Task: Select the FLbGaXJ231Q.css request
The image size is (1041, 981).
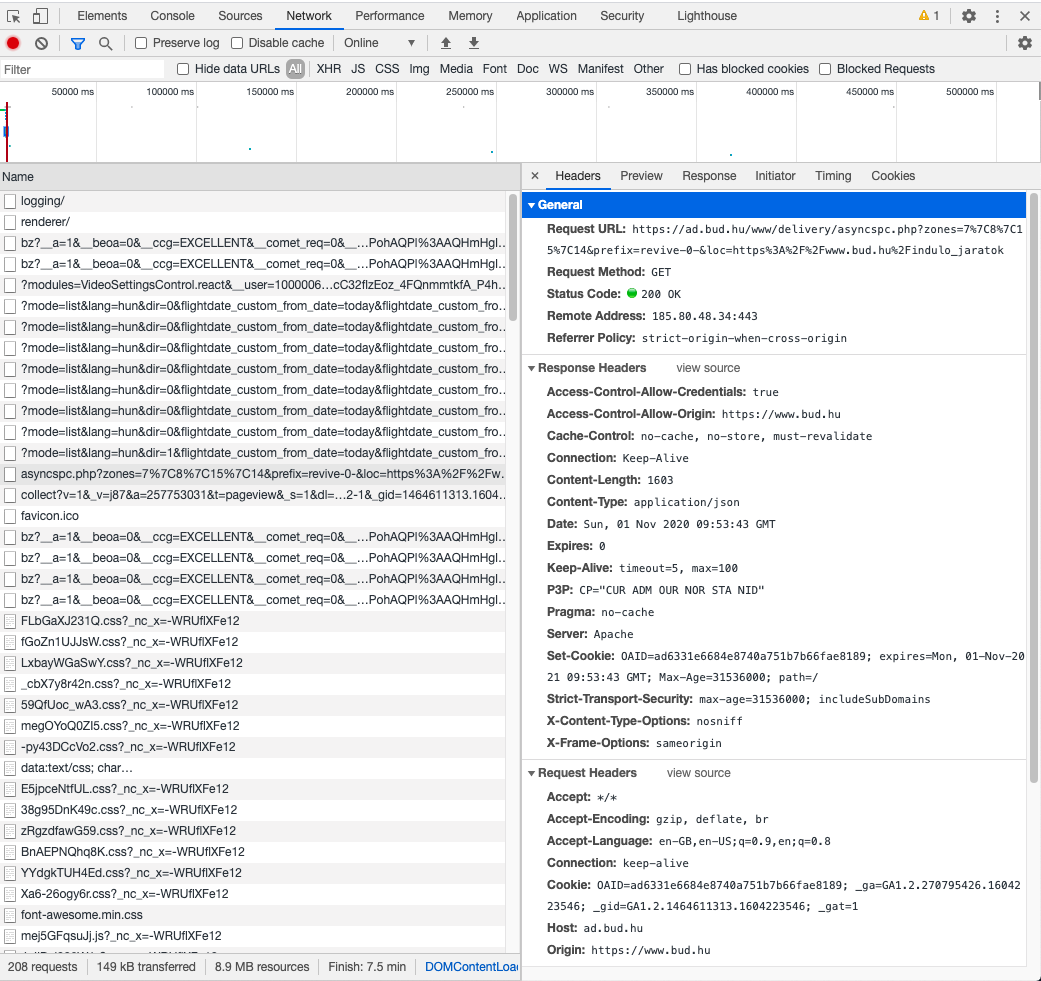Action: tap(252, 621)
